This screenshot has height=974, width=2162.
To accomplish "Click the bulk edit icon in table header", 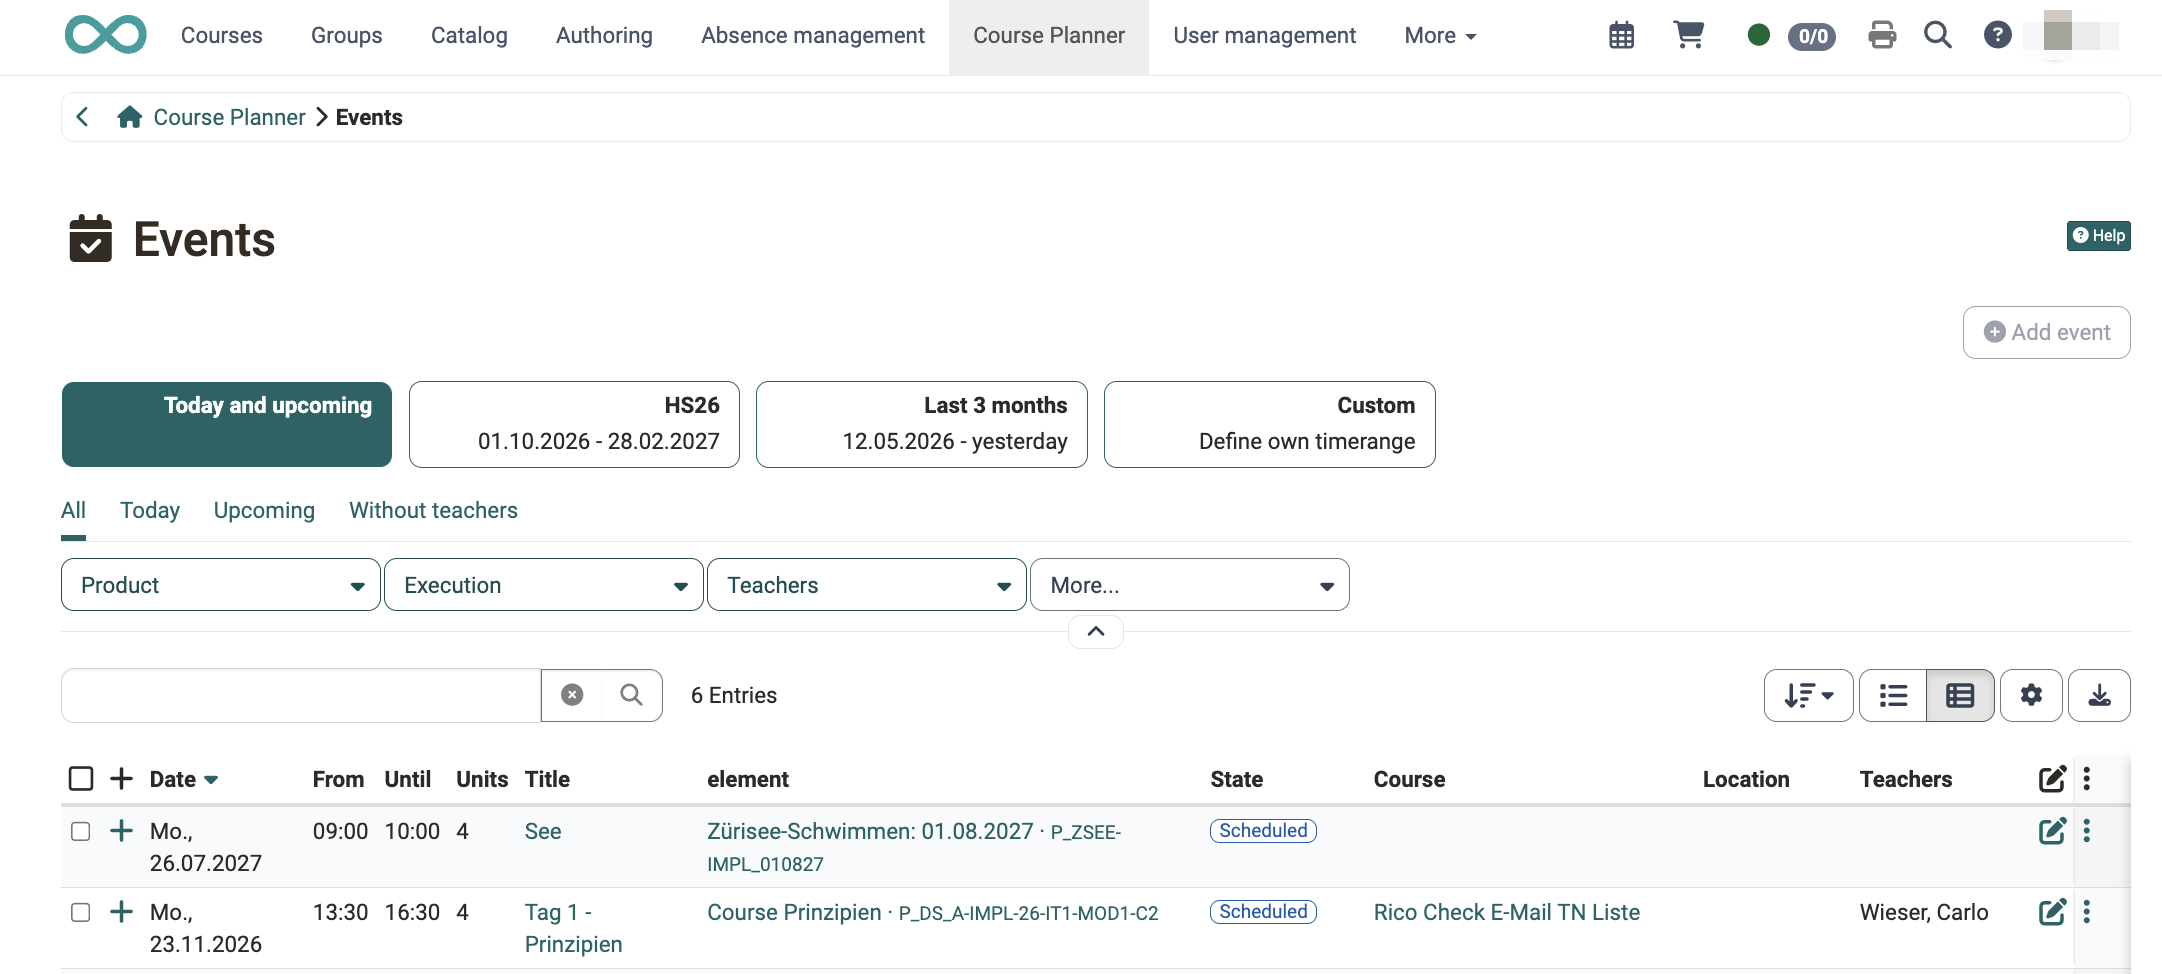I will (x=2052, y=779).
